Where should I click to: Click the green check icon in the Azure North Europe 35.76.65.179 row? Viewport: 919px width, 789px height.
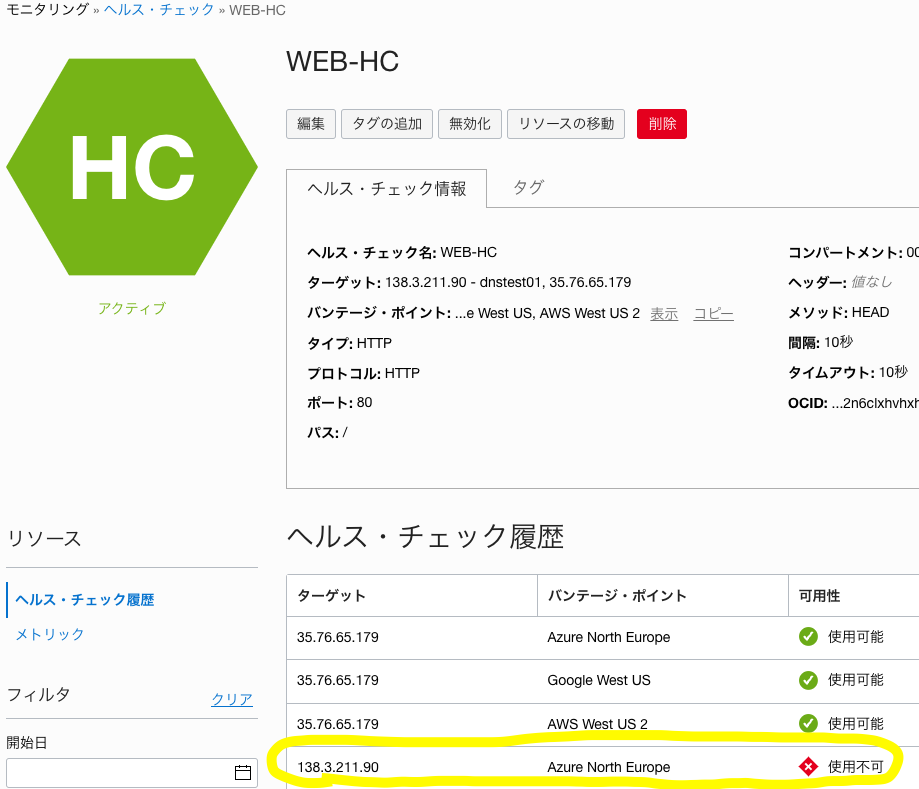[x=808, y=637]
